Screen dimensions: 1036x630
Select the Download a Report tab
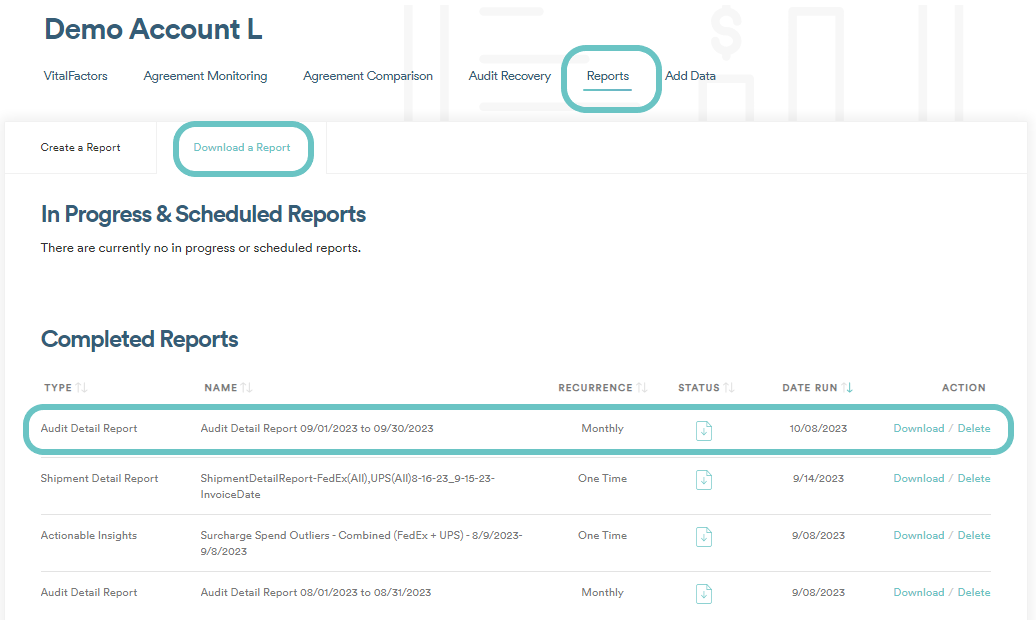click(x=242, y=148)
